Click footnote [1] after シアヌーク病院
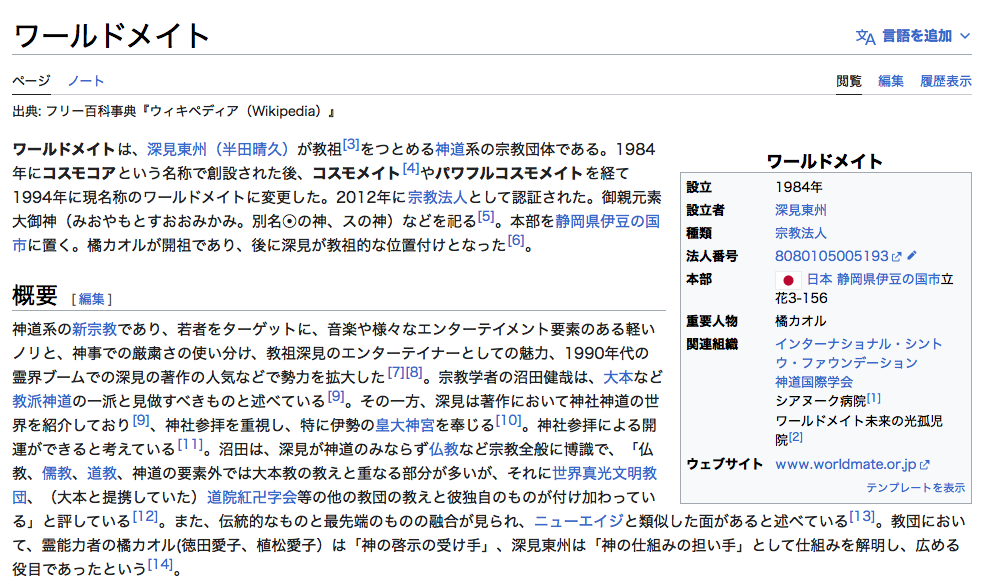 pyautogui.click(x=874, y=398)
